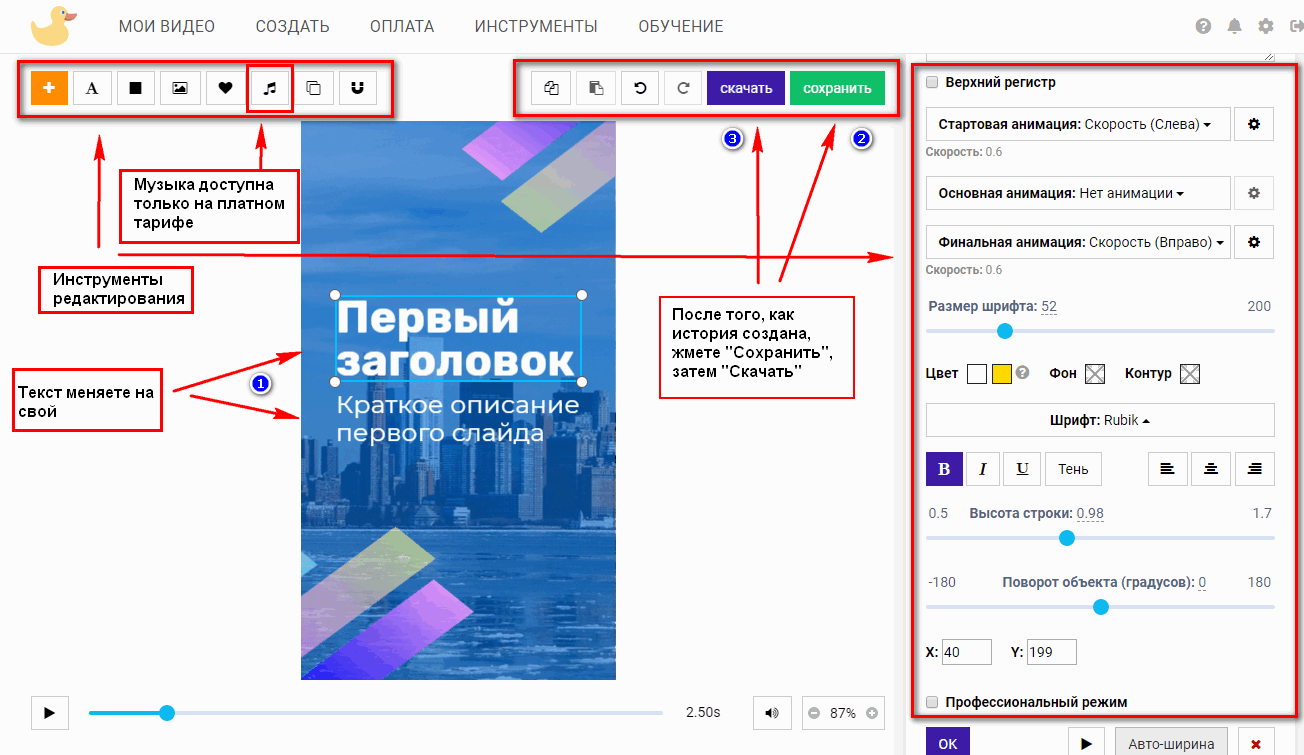Viewport: 1304px width, 755px height.
Task: Enable the Профессиональный режим checkbox
Action: point(933,702)
